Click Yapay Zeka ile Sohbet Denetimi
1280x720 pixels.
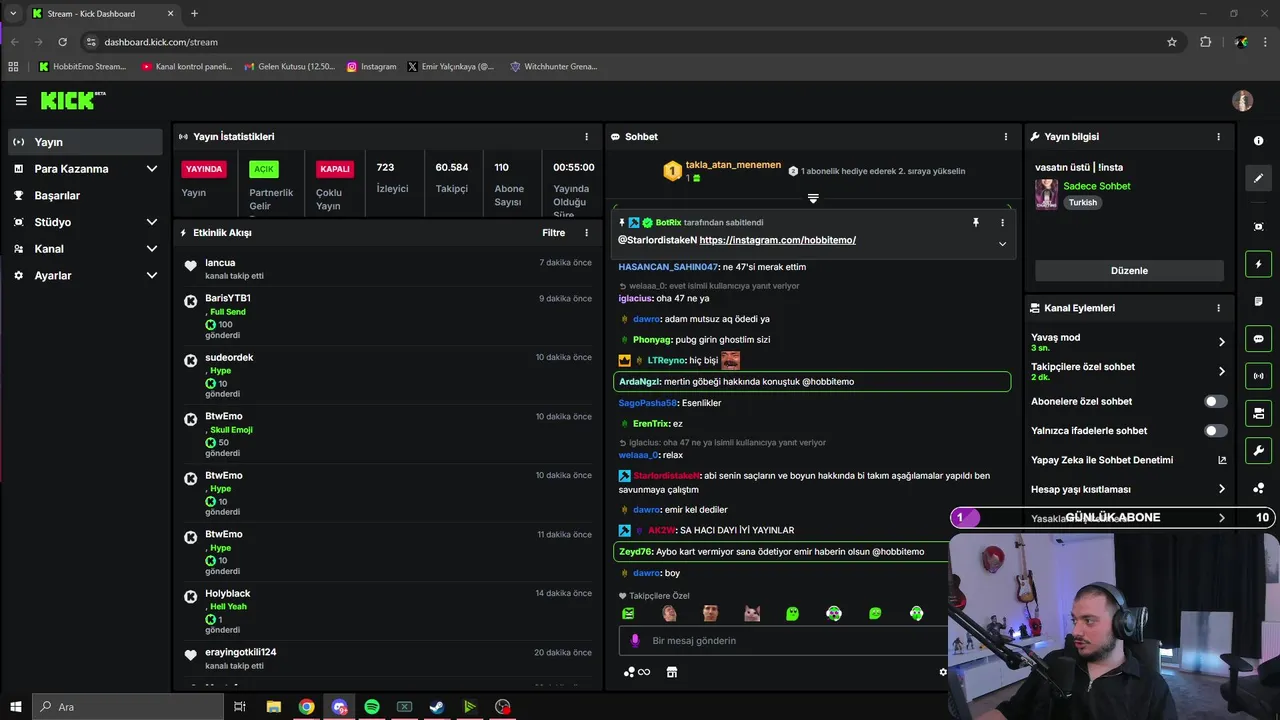pos(1102,460)
